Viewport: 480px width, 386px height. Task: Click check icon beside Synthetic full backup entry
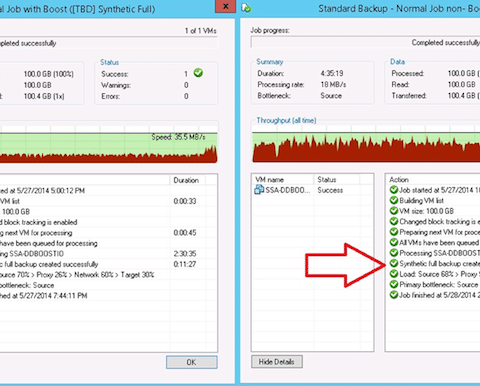point(394,263)
